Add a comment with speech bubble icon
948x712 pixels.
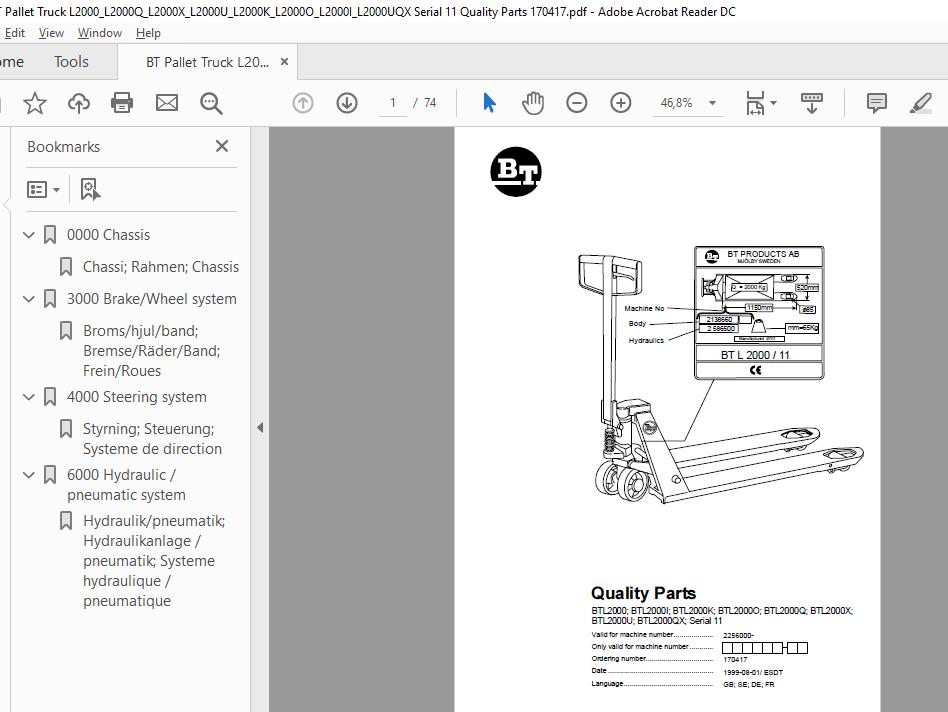click(x=877, y=103)
